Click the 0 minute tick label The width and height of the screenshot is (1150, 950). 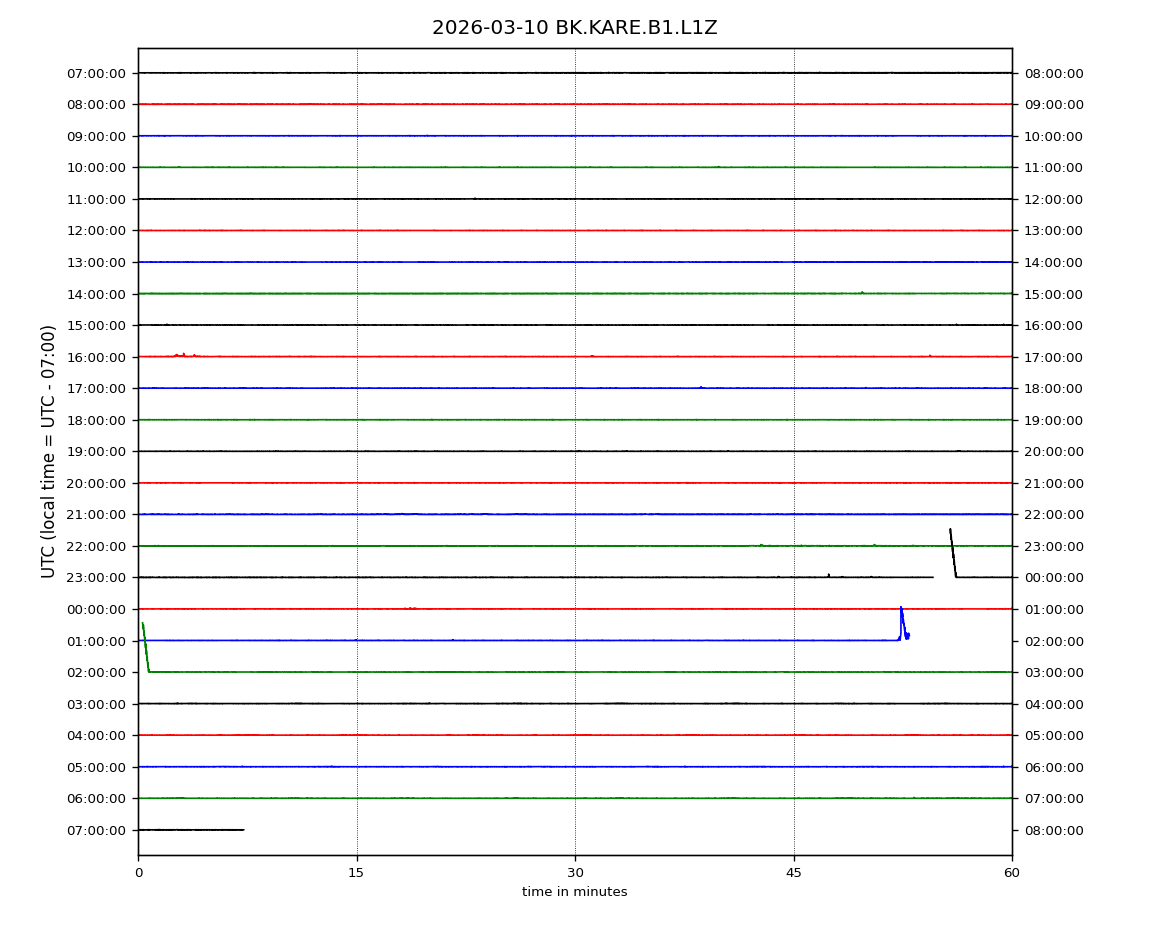point(138,873)
